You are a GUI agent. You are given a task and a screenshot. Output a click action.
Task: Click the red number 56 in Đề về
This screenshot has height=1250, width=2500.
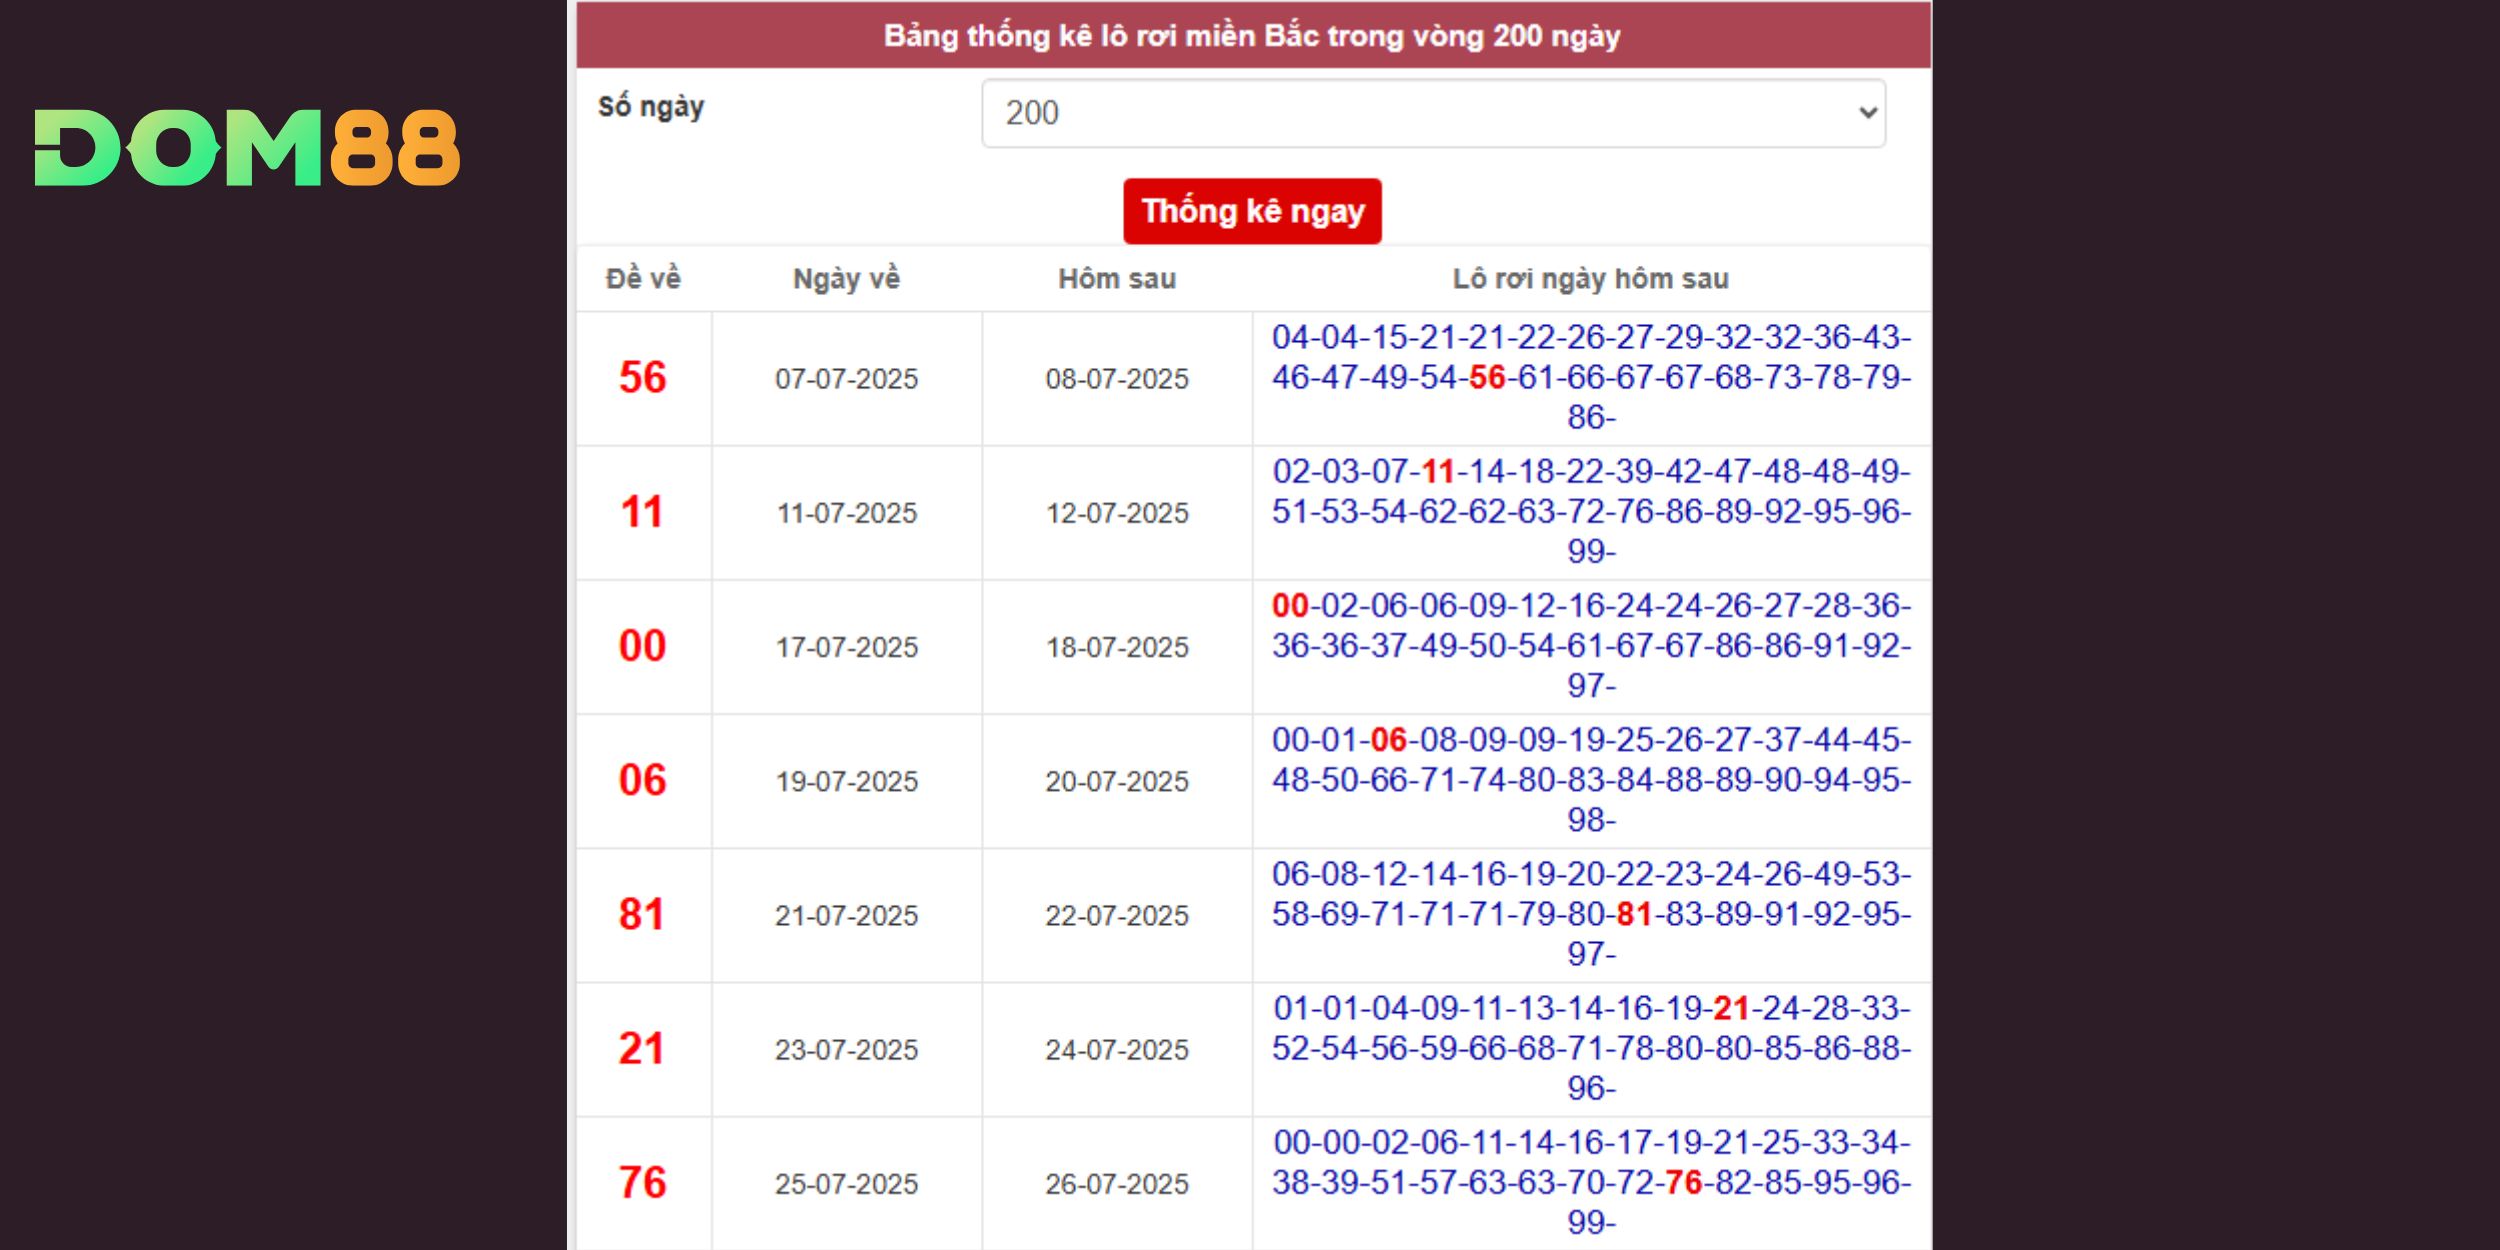tap(642, 378)
